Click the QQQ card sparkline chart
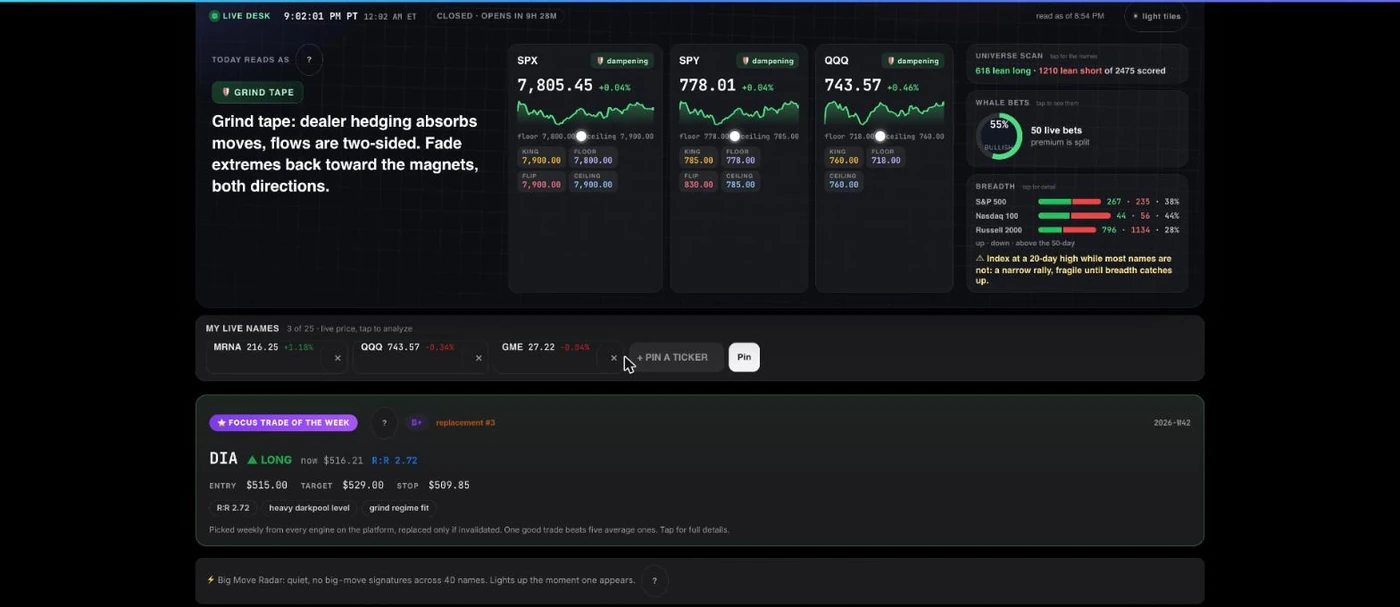The image size is (1400, 607). coord(884,112)
